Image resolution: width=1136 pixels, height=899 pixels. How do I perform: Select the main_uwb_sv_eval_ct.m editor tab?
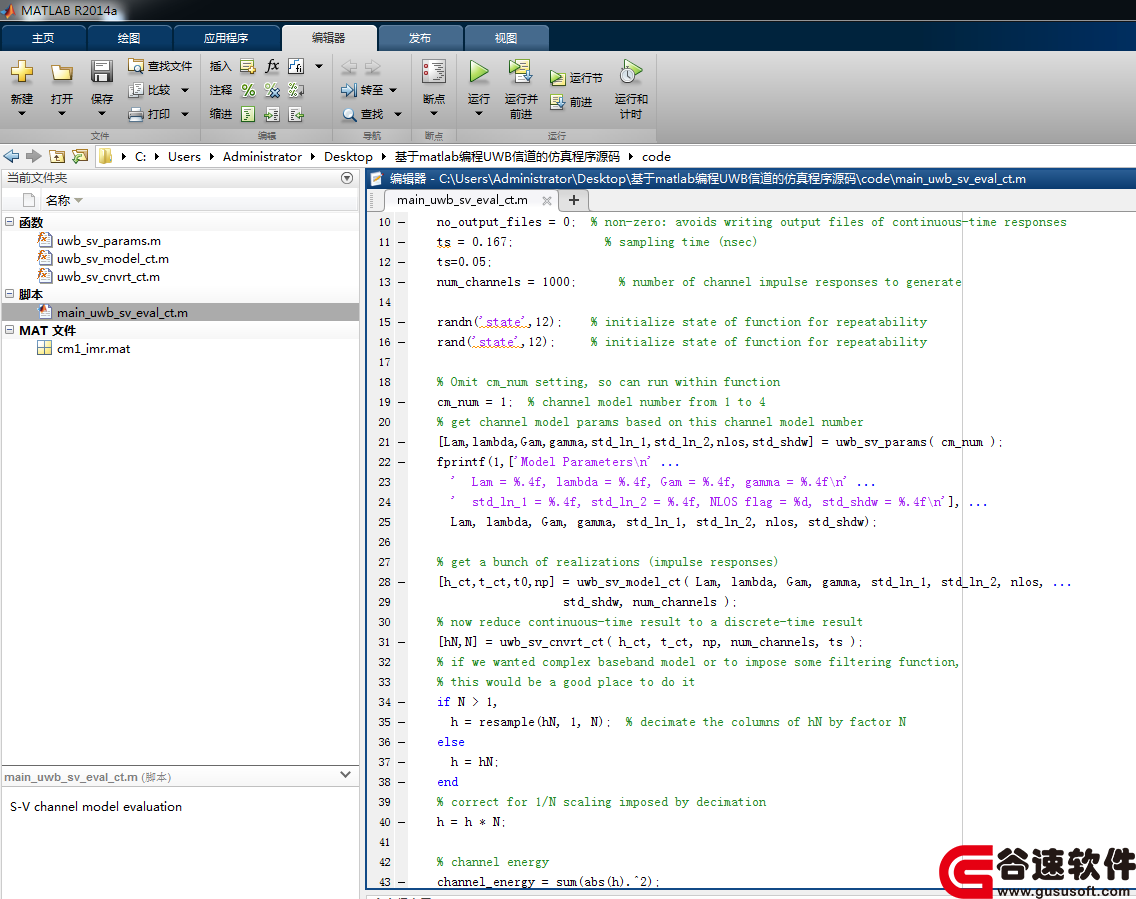tap(462, 200)
